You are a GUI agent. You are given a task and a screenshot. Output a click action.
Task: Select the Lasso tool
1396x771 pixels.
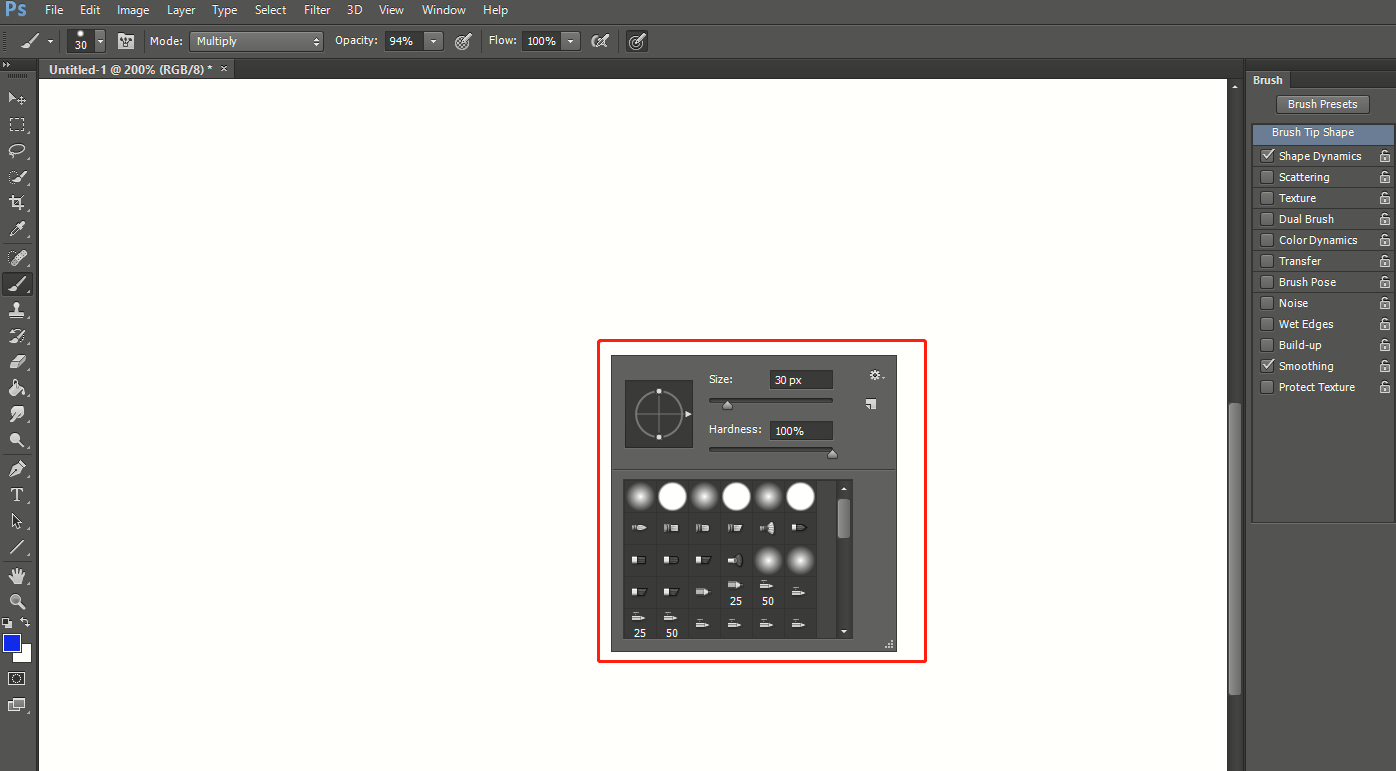click(17, 151)
